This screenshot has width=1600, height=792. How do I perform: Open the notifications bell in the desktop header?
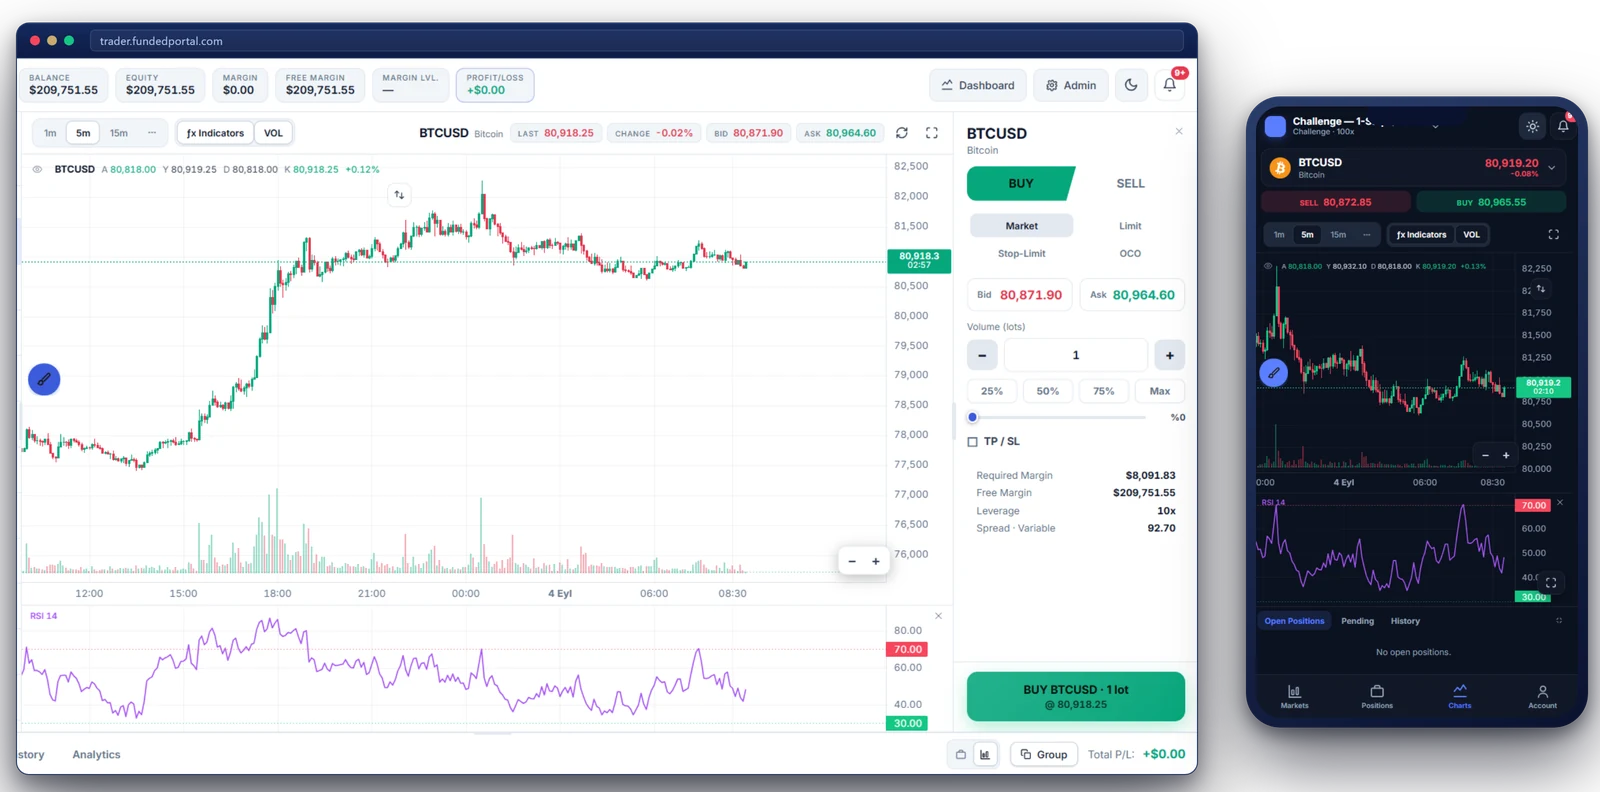(x=1169, y=86)
